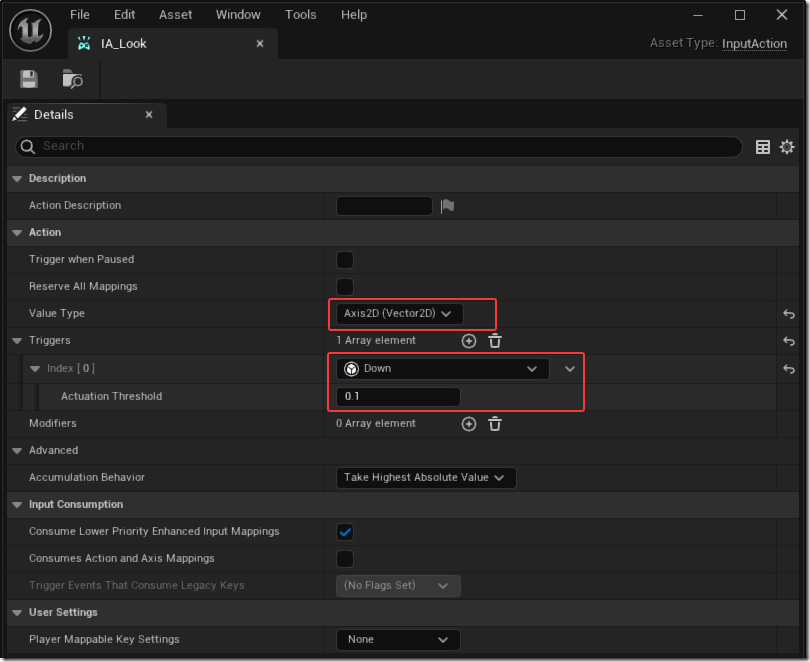Add a new Modifiers array element
Image resolution: width=810 pixels, height=662 pixels.
pos(469,424)
